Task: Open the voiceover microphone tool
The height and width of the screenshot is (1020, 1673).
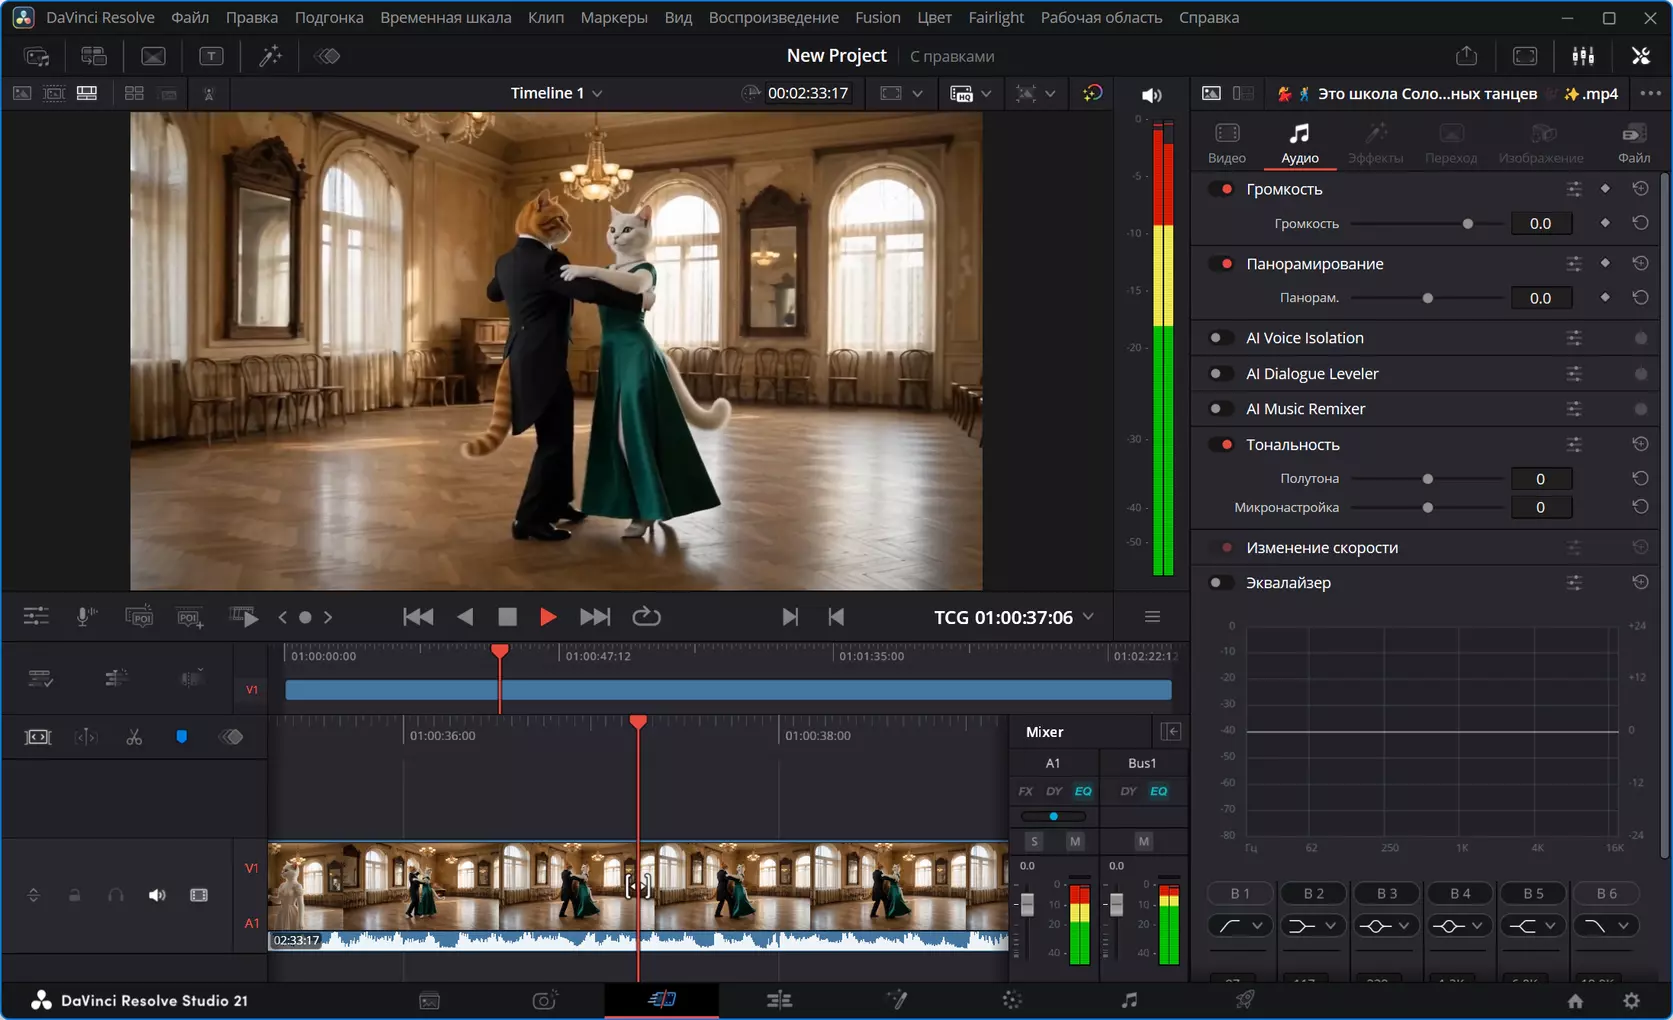Action: [x=86, y=617]
